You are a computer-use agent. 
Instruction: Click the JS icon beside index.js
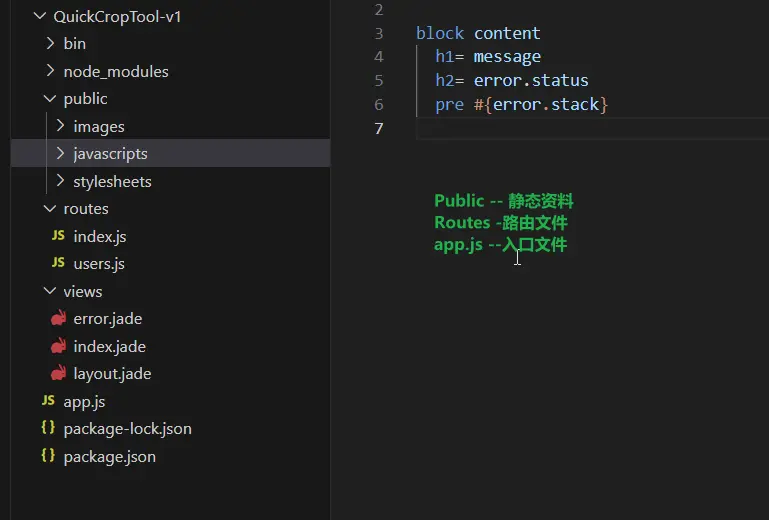pyautogui.click(x=58, y=237)
